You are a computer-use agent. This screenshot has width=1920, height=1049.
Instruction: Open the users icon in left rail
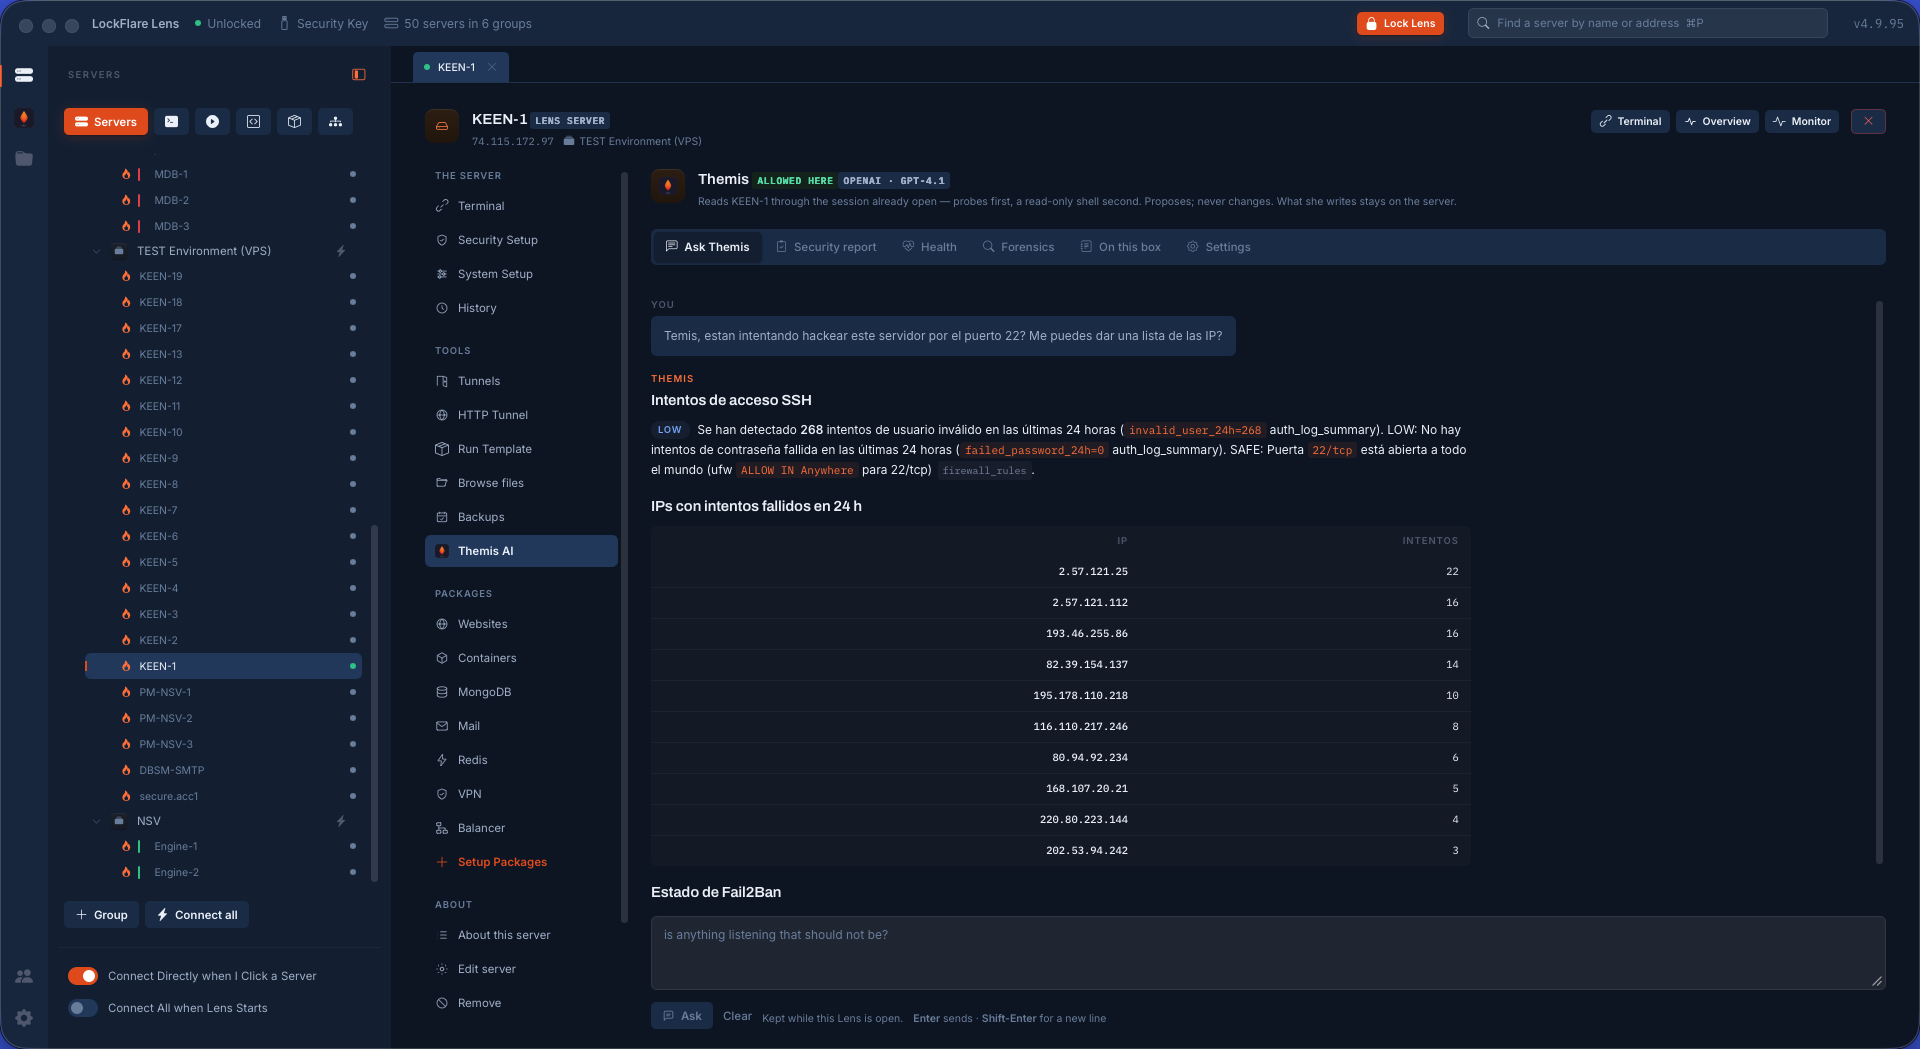click(x=24, y=976)
